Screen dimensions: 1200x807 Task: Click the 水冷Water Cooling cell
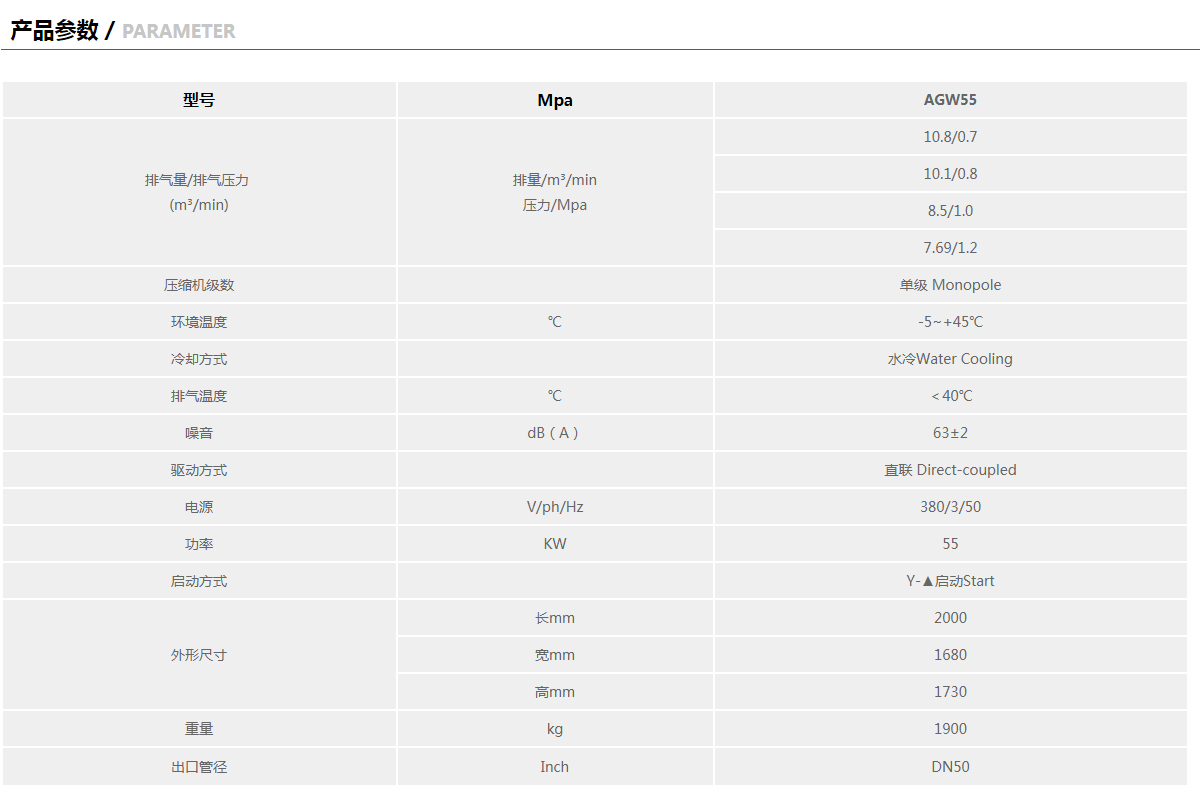click(950, 359)
